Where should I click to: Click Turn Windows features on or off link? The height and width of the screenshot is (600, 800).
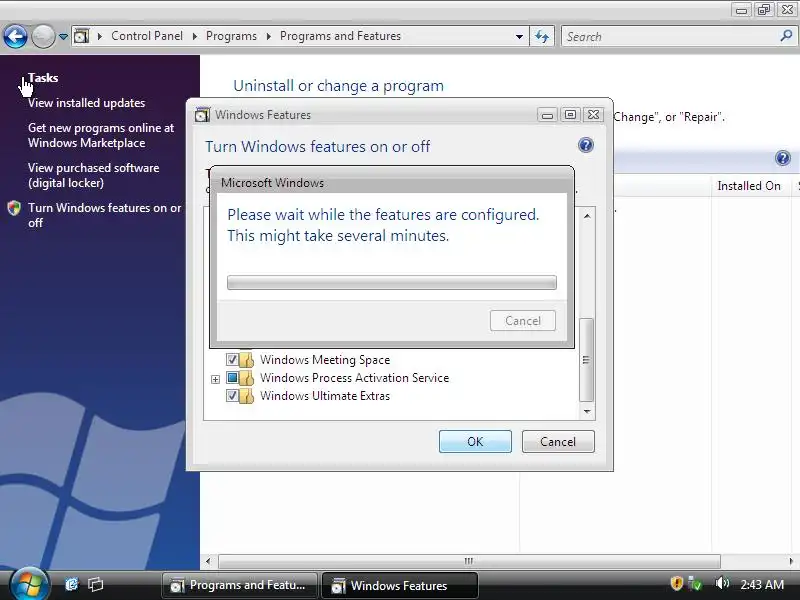point(105,215)
